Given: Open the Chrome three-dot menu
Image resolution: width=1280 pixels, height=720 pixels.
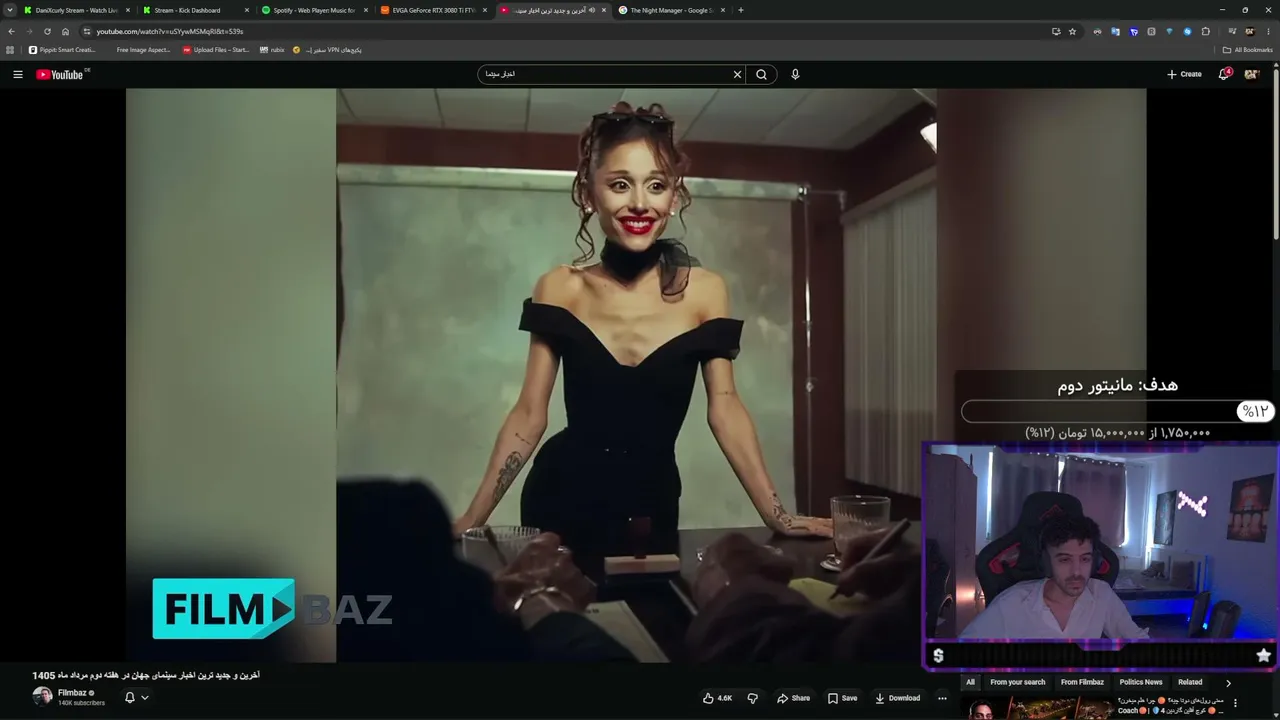Looking at the screenshot, I should 1267,31.
